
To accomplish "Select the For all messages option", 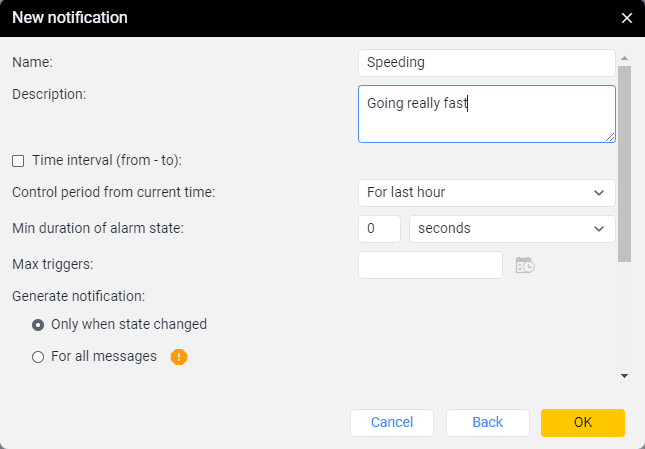I will click(38, 356).
